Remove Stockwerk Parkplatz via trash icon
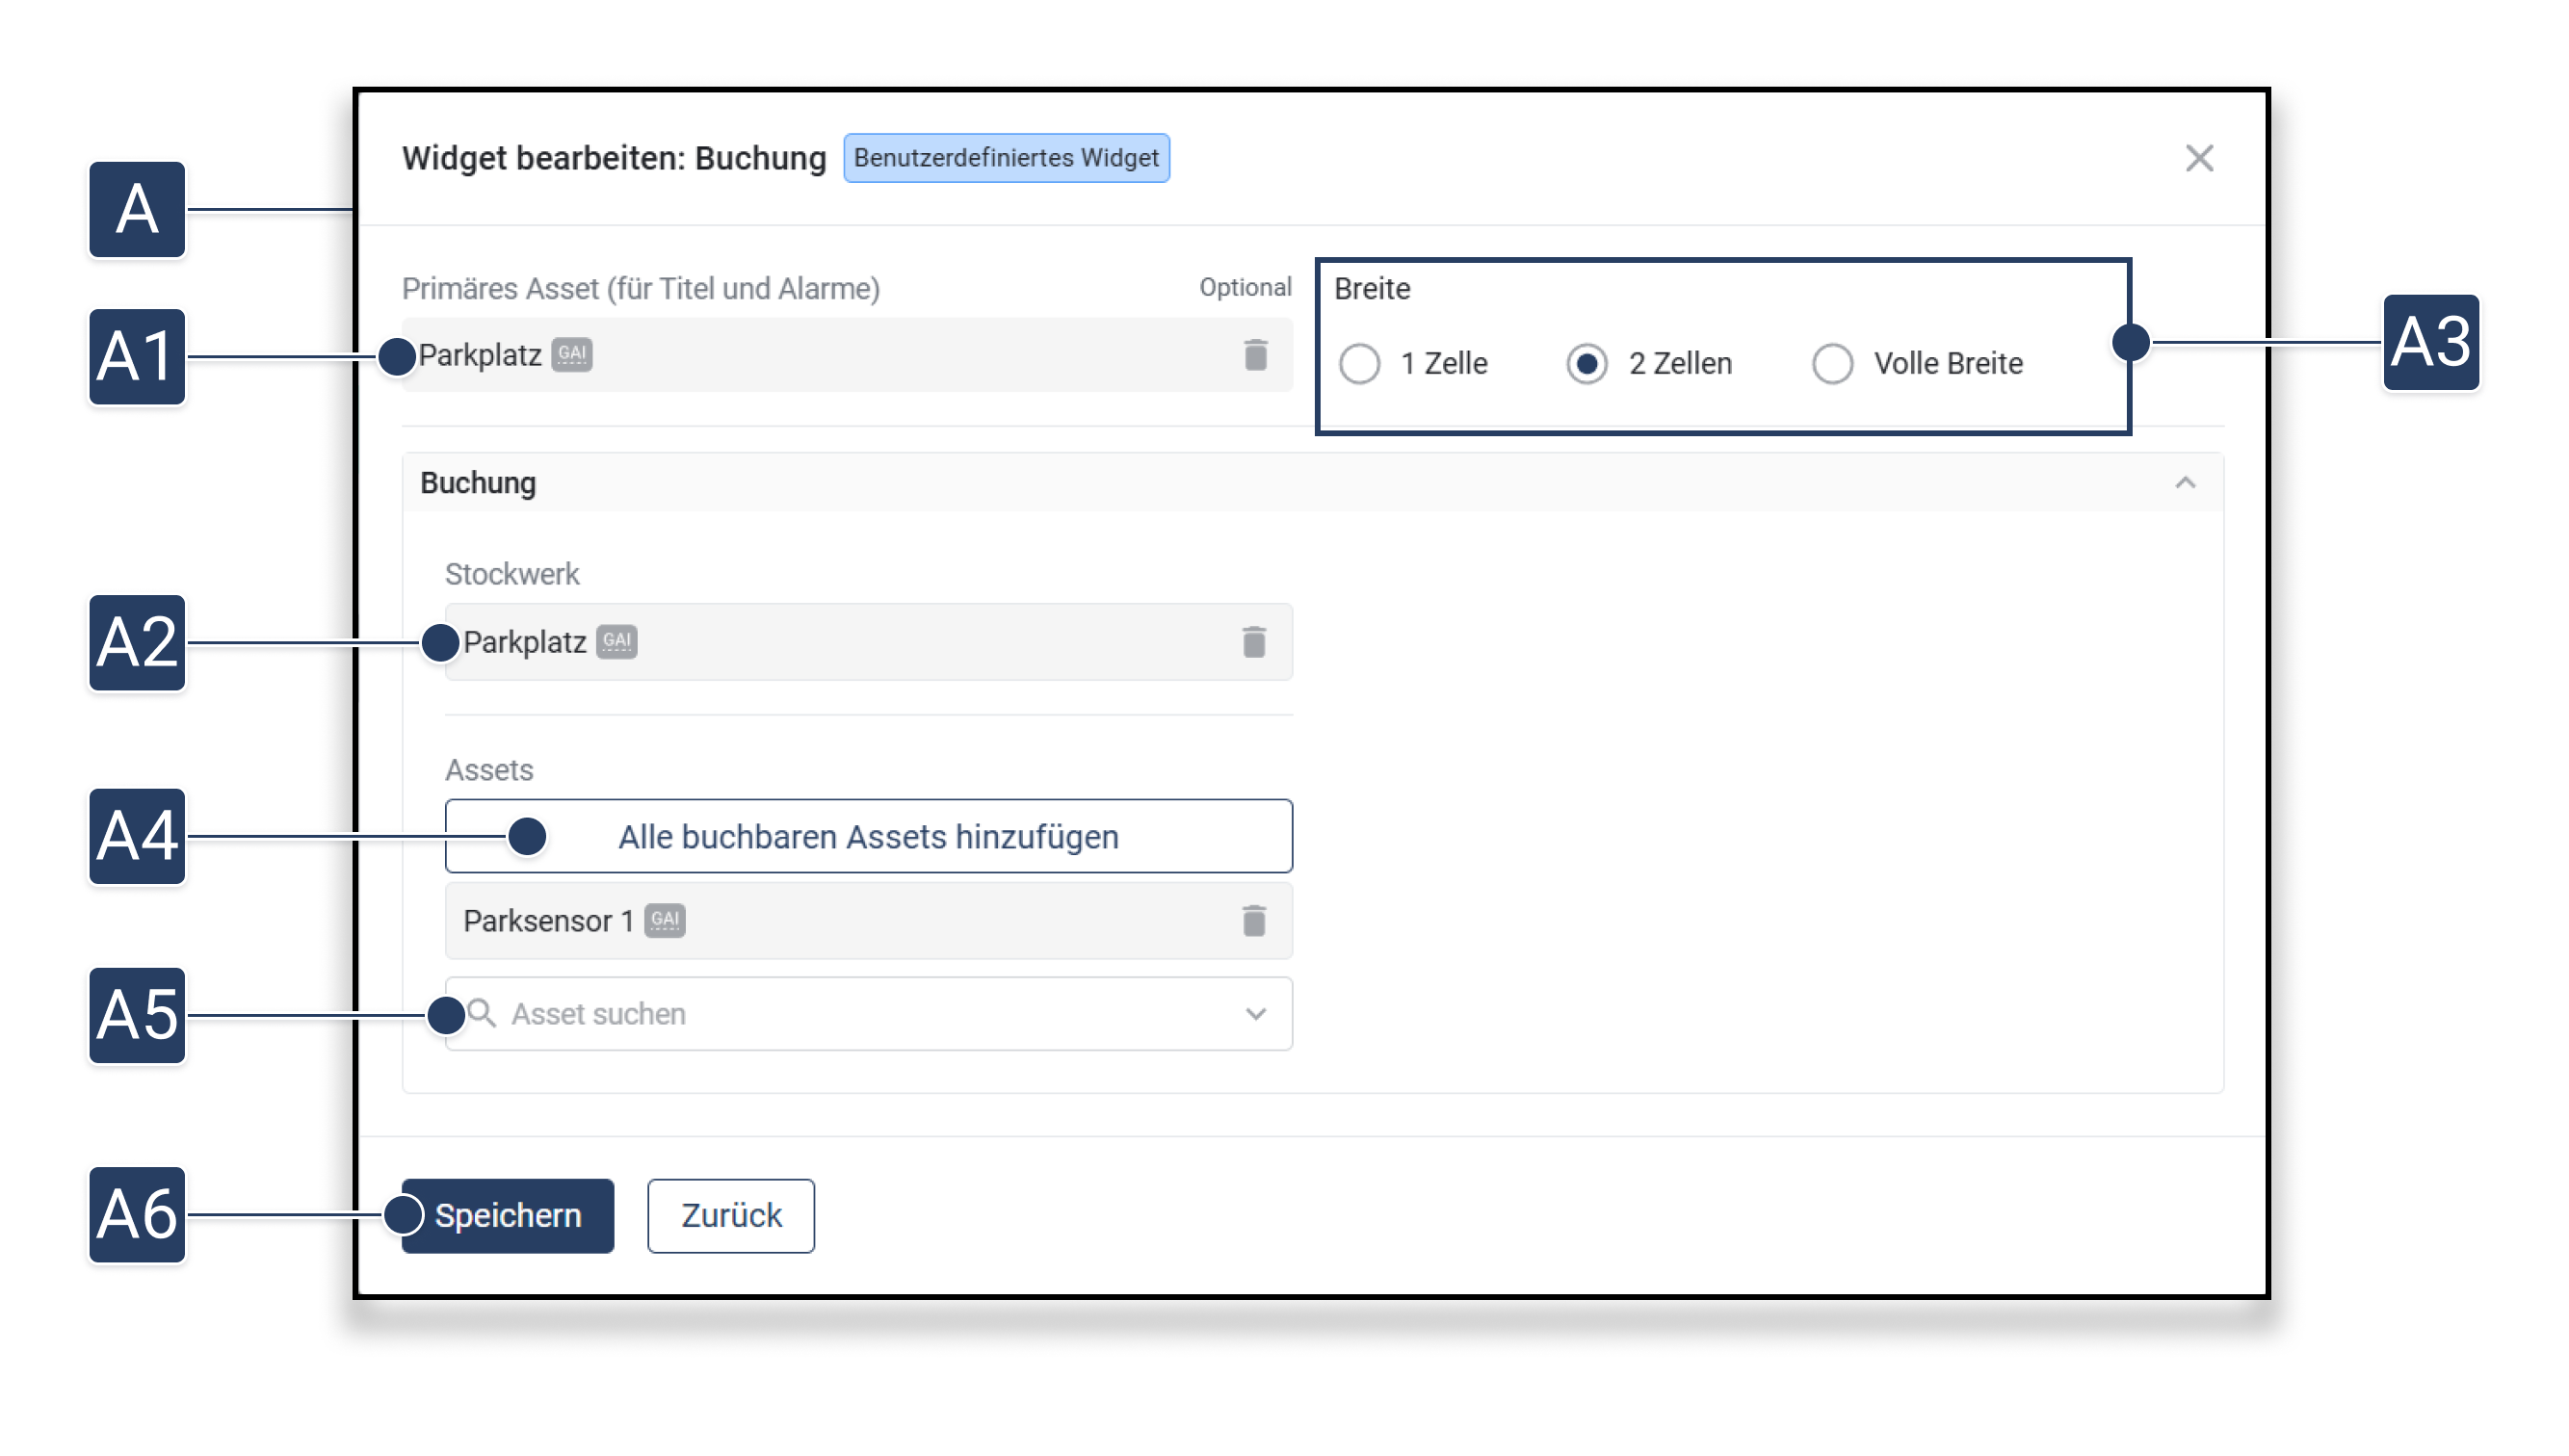 (1254, 642)
